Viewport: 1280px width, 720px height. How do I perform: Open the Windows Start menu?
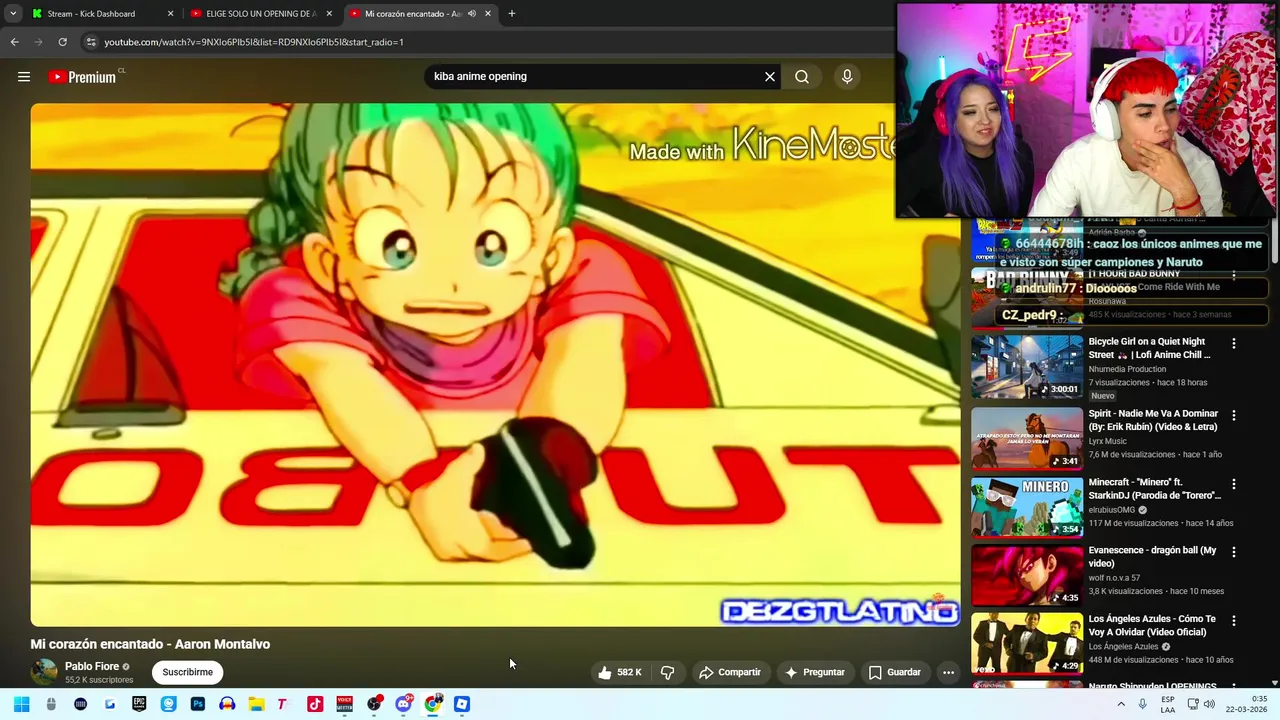[22, 704]
